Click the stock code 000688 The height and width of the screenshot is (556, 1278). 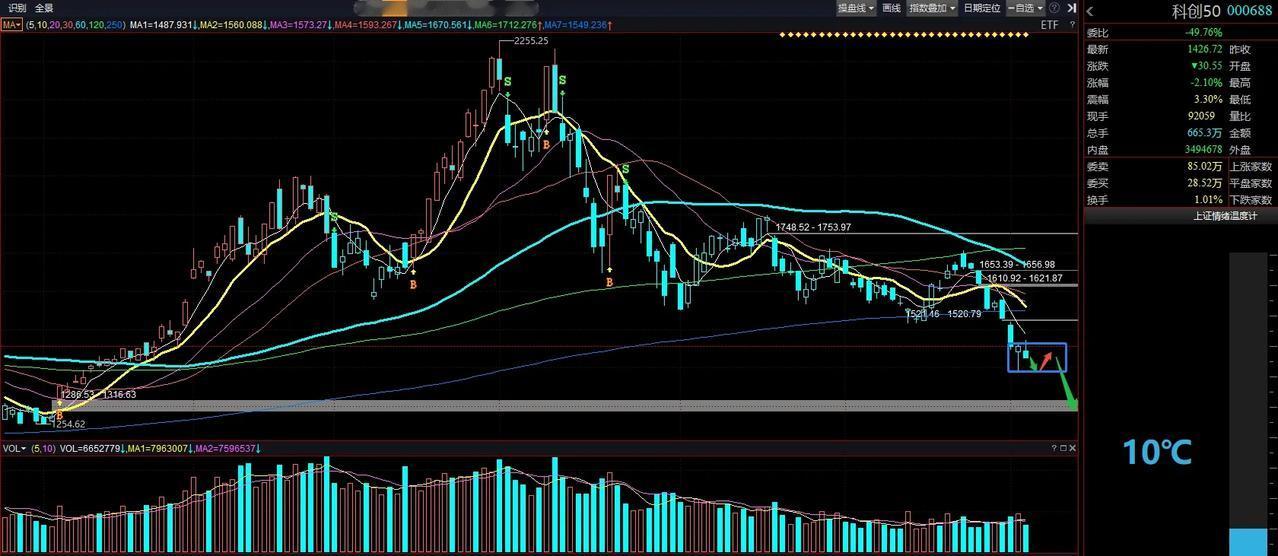click(x=1250, y=11)
